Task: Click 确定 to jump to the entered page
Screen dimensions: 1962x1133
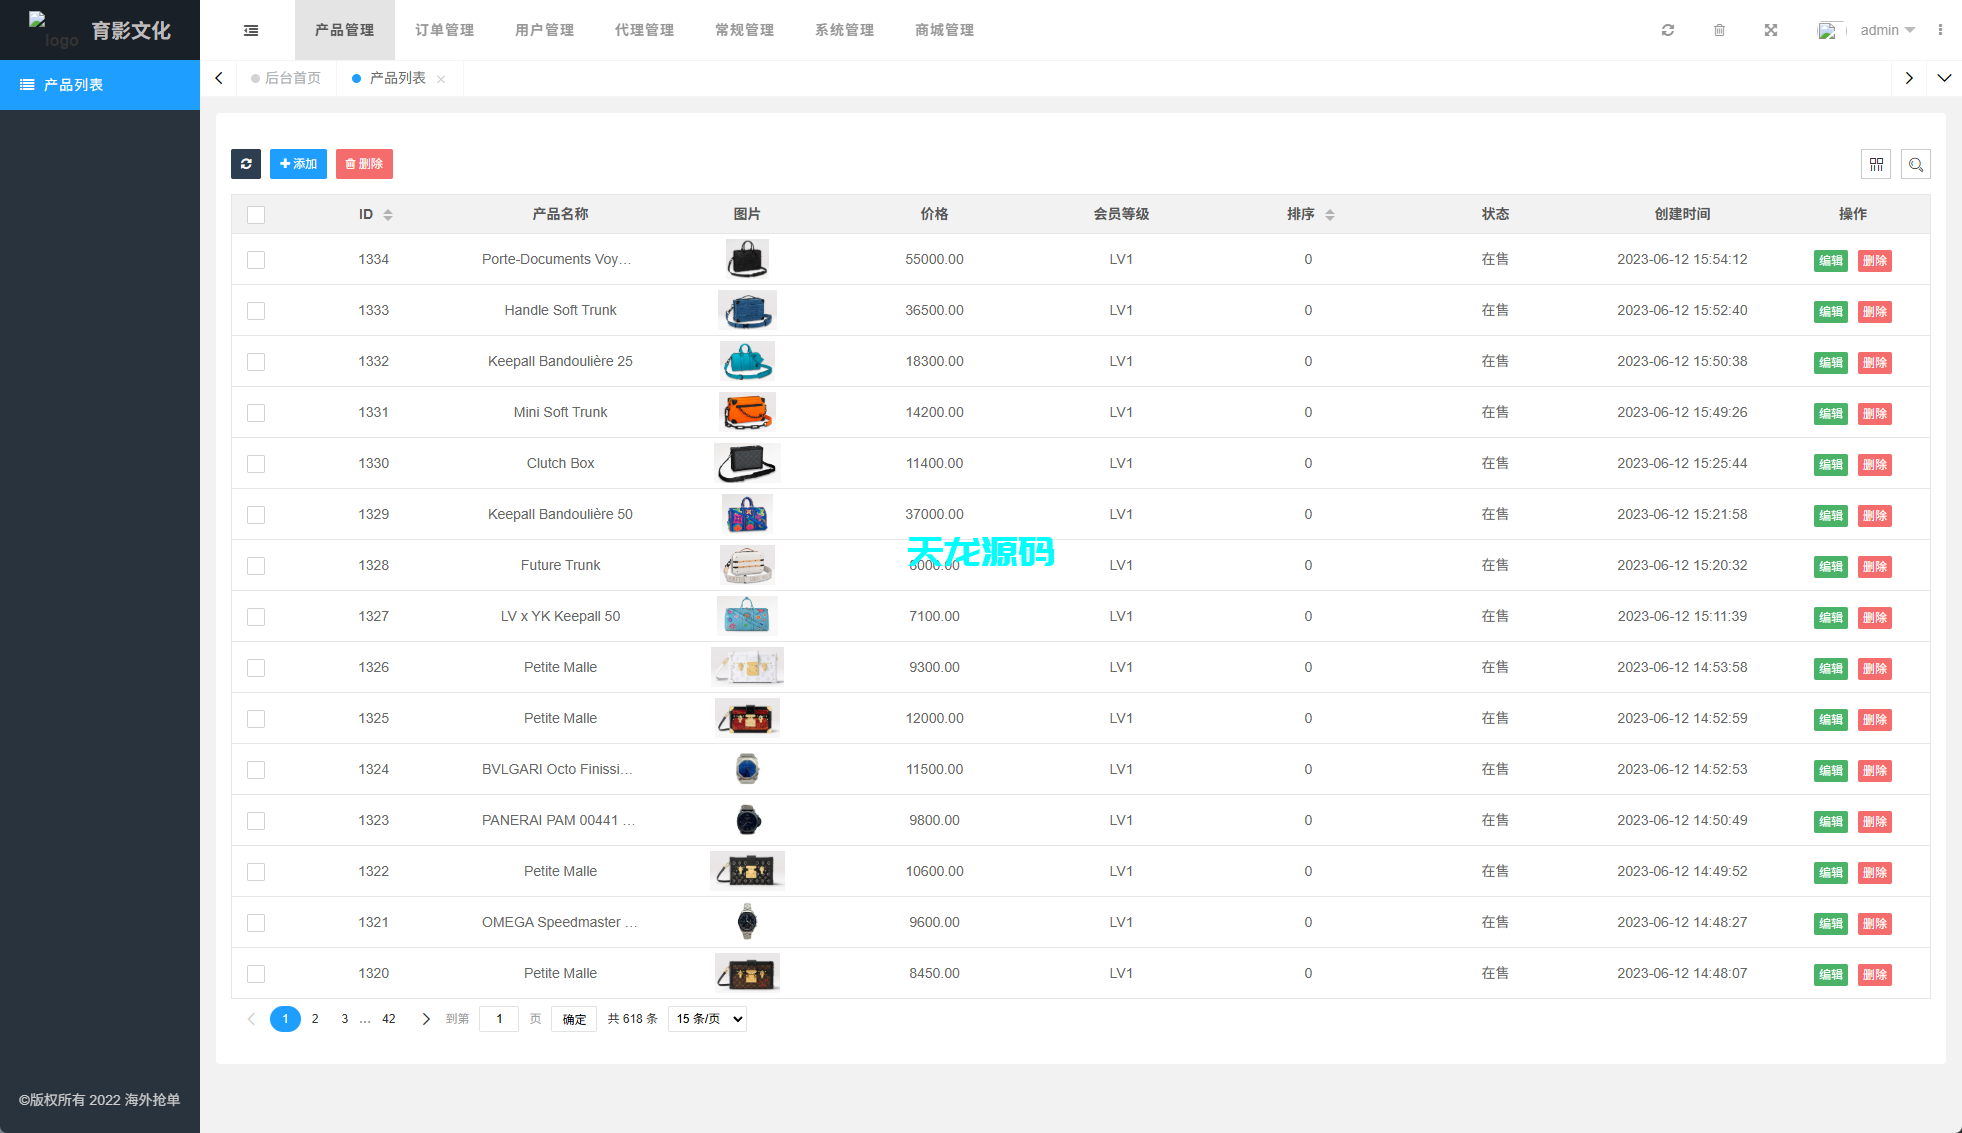Action: (573, 1018)
